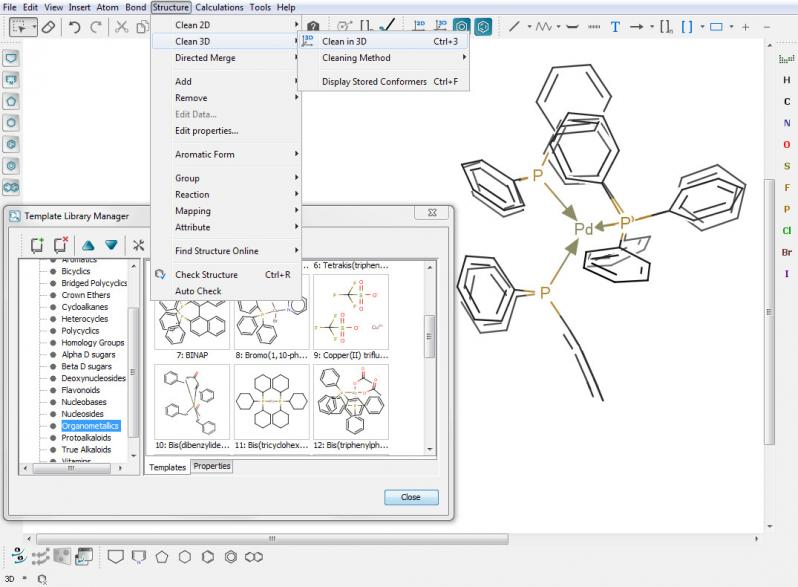Select the Eraser tool in the toolbar
Screen dimensions: 798x587
pos(49,27)
